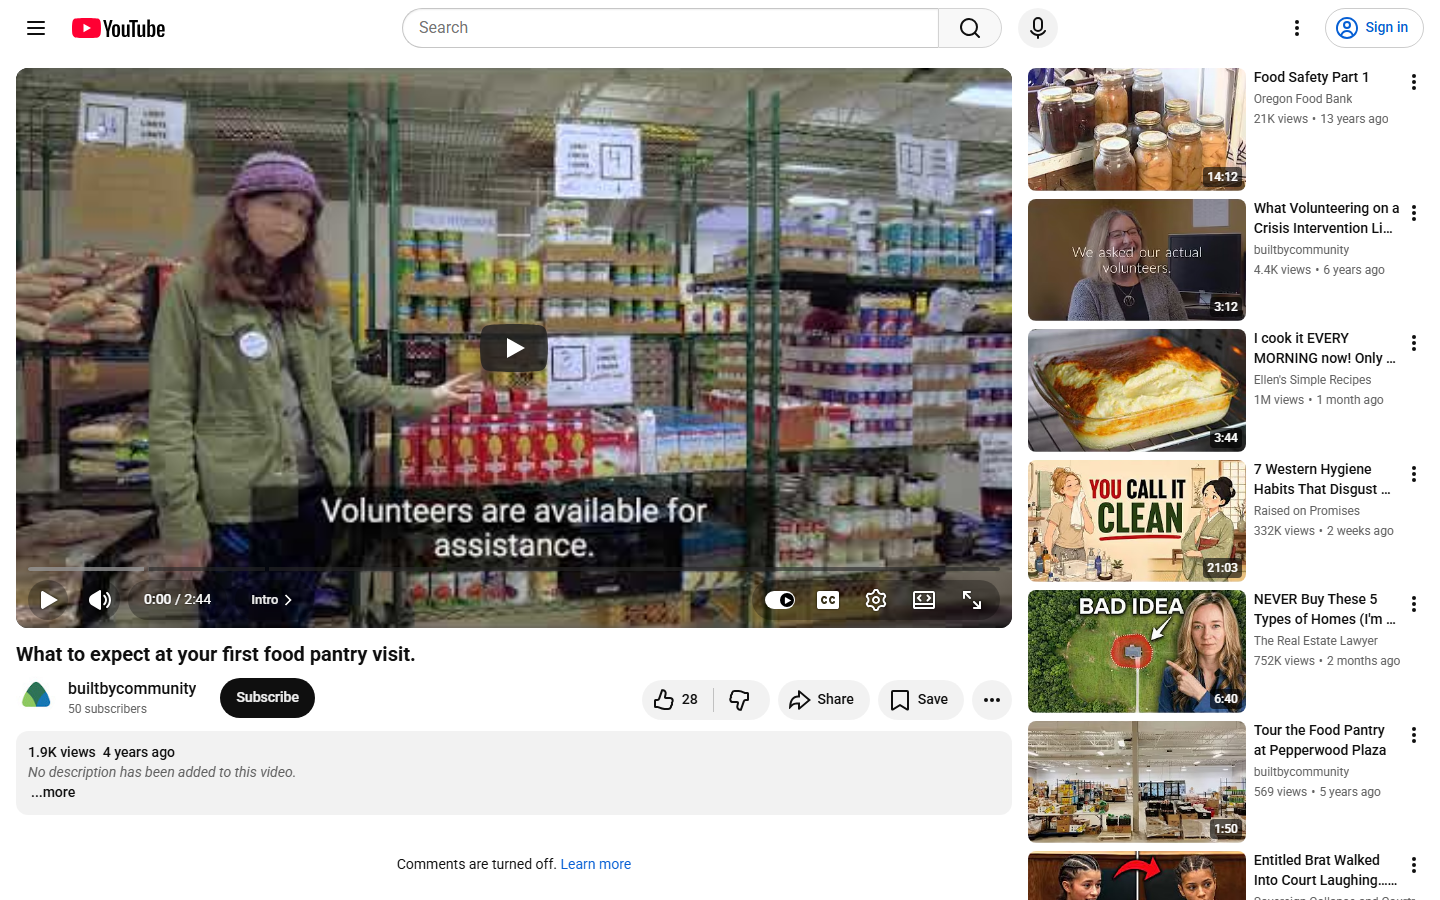
Task: Open the top-right settings kebab menu
Action: (x=1297, y=28)
